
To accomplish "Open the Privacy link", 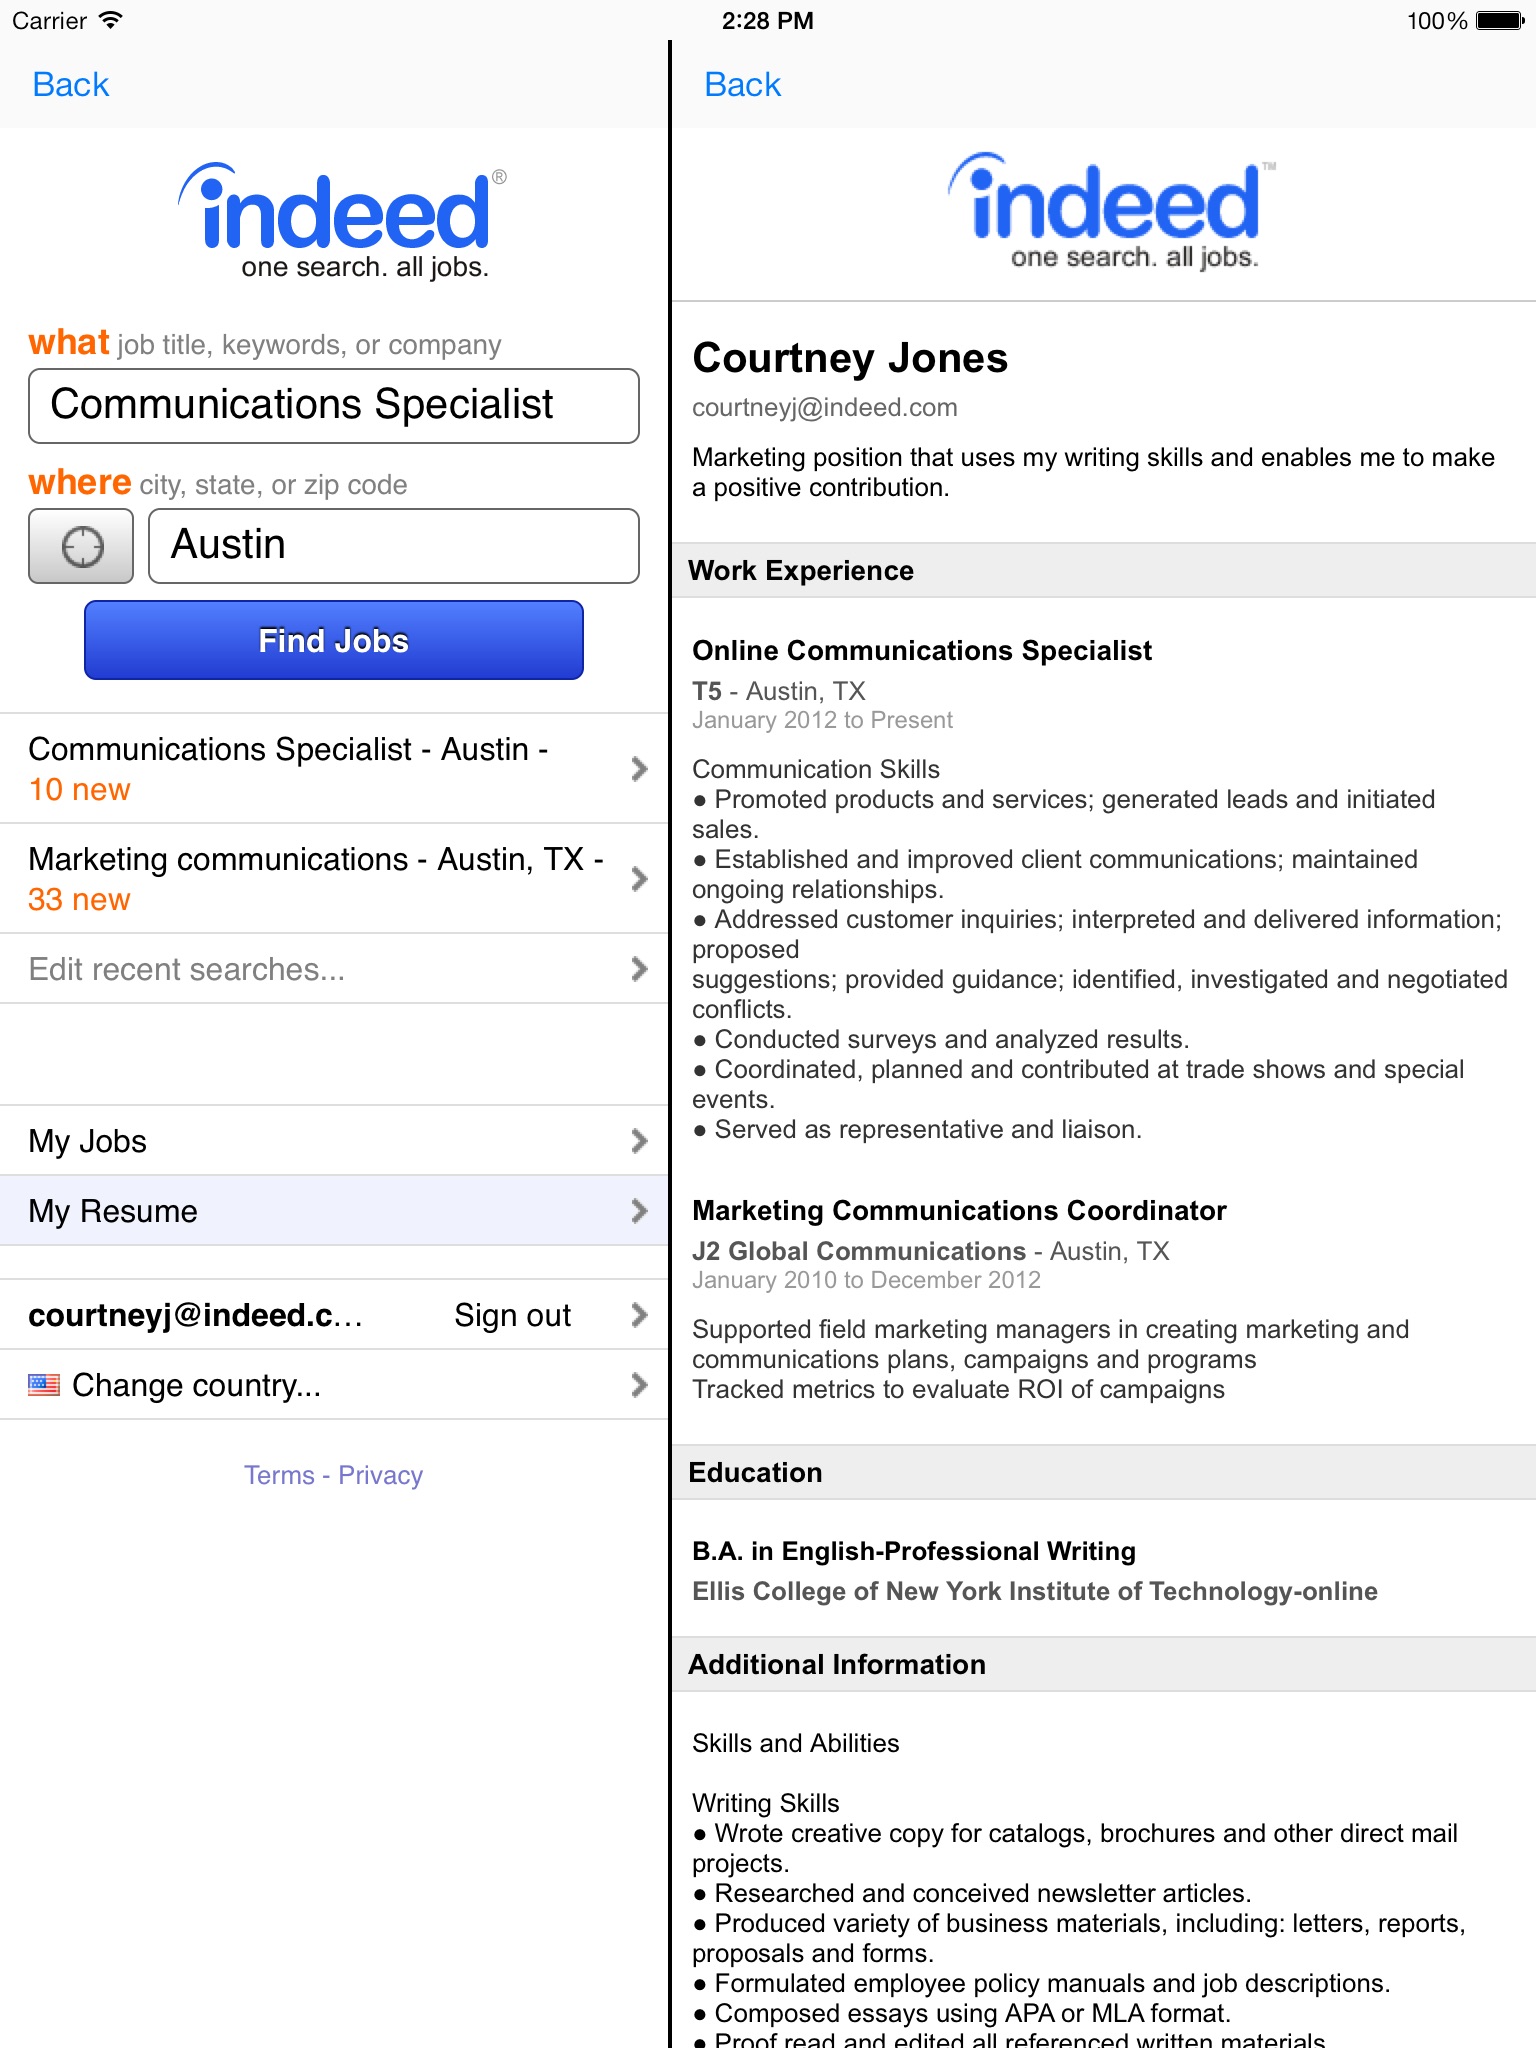I will click(x=380, y=1475).
